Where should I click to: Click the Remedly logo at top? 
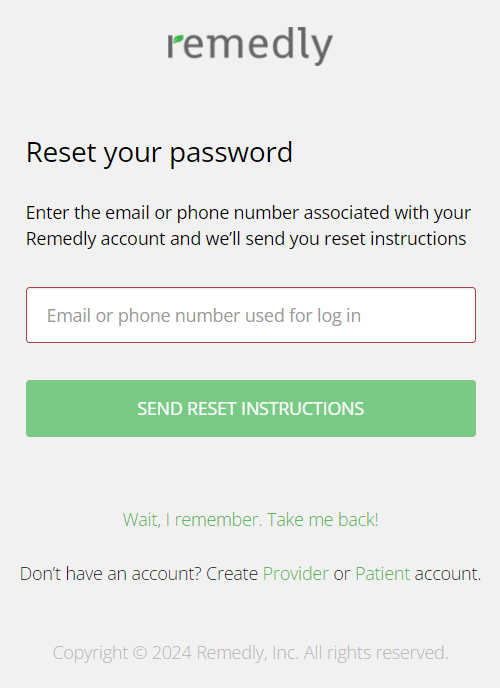(x=250, y=46)
